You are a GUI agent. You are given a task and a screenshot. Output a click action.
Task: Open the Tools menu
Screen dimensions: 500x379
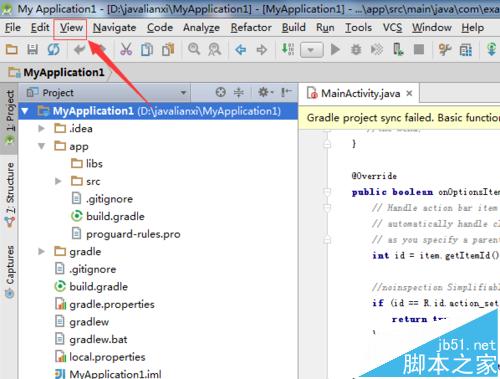(358, 28)
